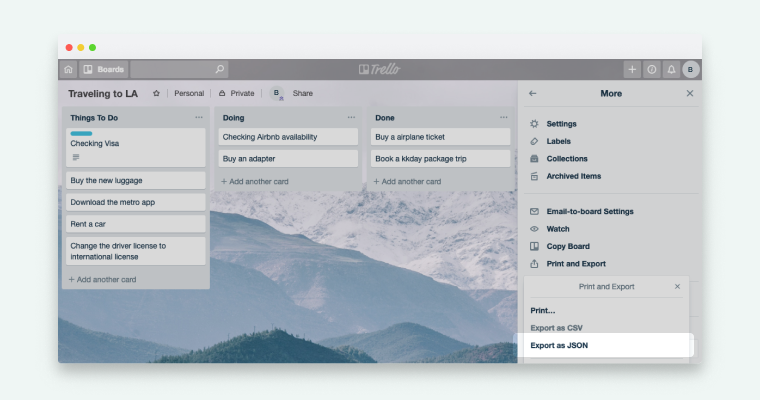Click the Archived Items box icon

tap(534, 176)
